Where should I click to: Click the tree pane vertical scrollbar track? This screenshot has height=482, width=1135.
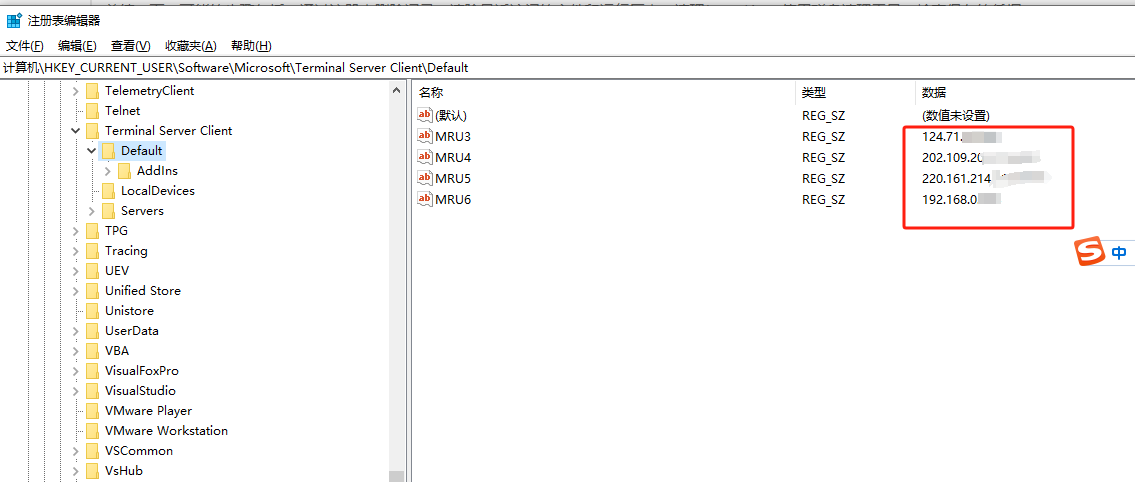[x=396, y=284]
